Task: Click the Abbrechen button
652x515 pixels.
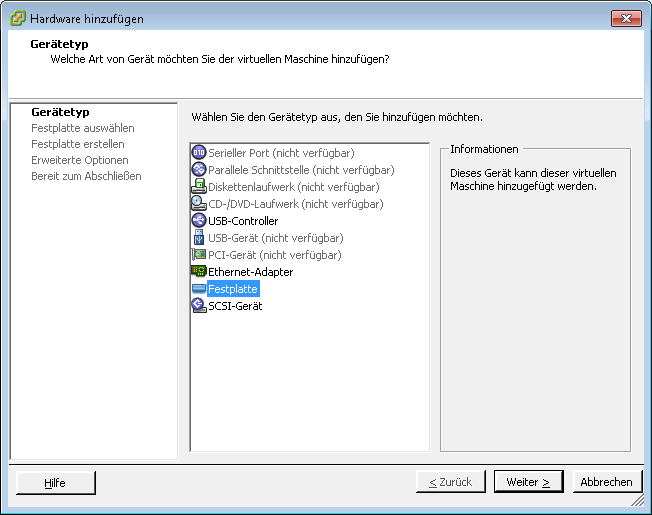Action: point(606,482)
